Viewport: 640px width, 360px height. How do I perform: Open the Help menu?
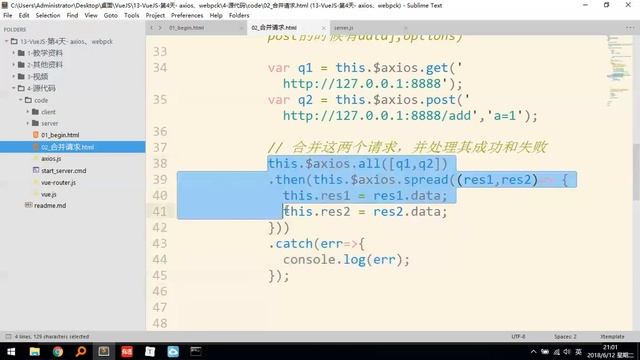pyautogui.click(x=216, y=15)
